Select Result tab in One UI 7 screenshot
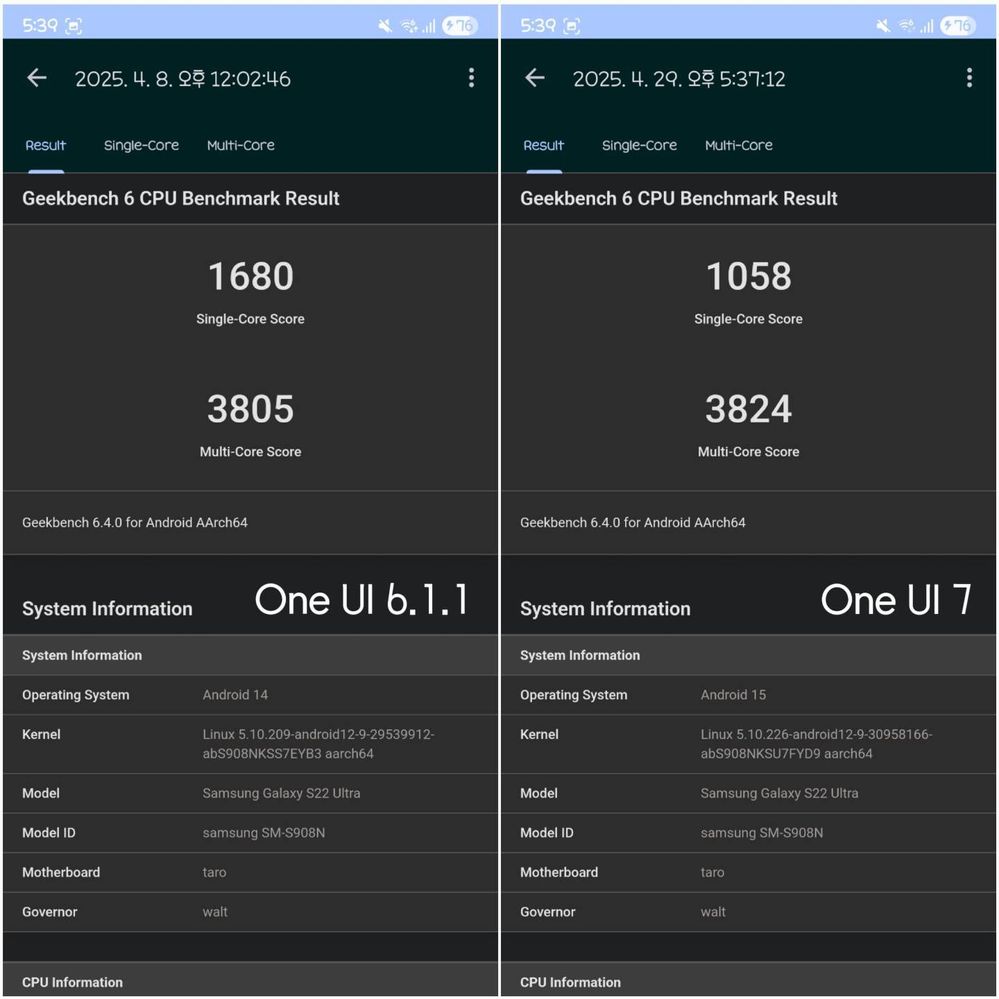The height and width of the screenshot is (999, 999). coord(543,145)
